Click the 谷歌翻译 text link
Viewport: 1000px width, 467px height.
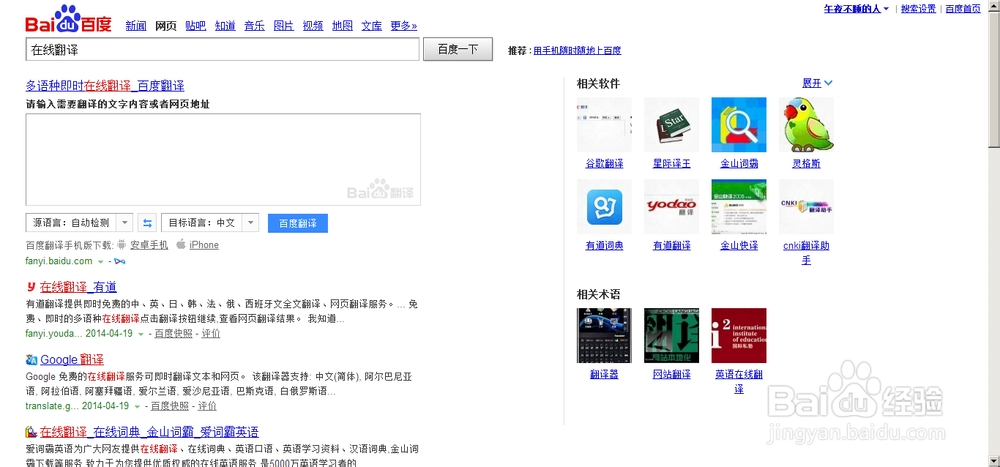(x=604, y=164)
